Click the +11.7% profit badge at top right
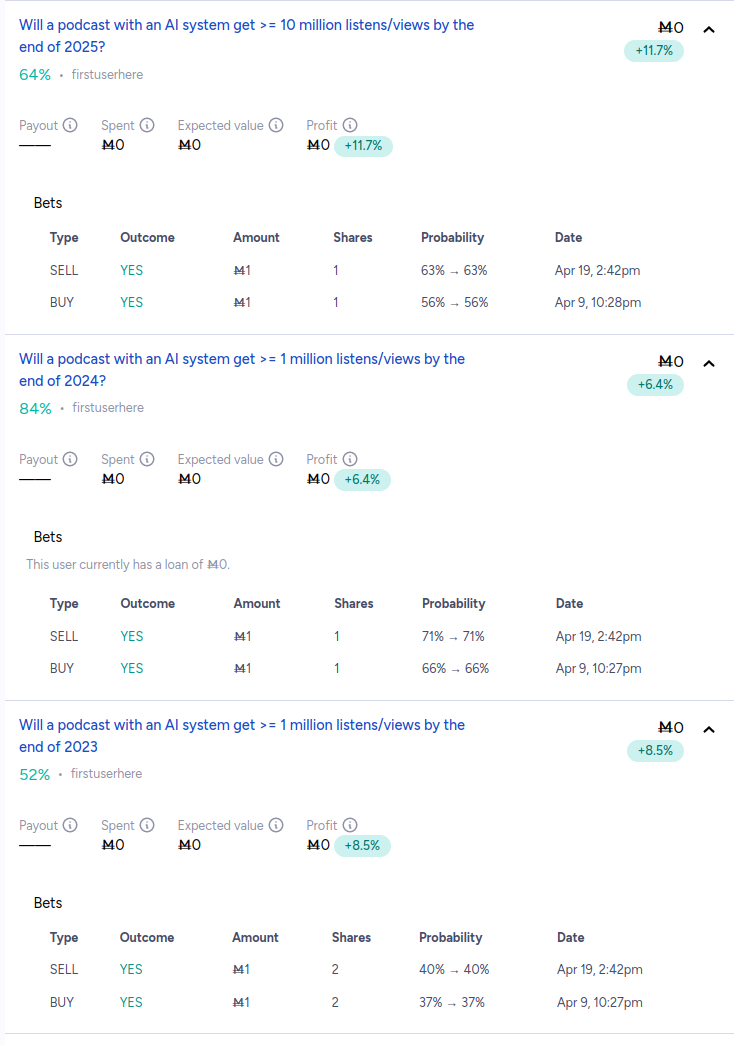The image size is (734, 1045). [654, 50]
